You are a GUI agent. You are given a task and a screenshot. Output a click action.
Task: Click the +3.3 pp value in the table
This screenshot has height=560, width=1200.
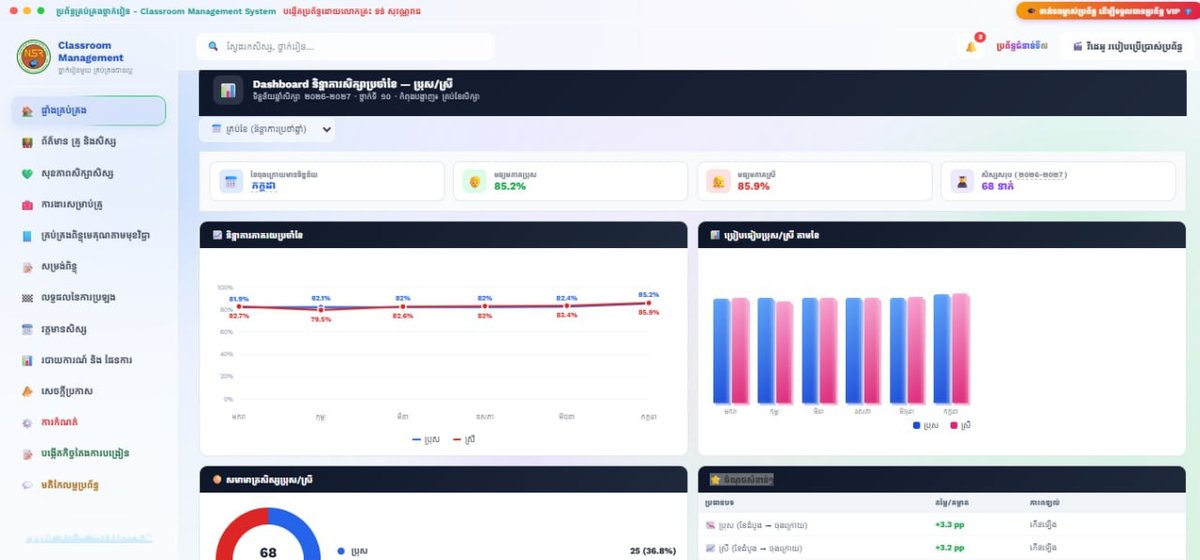click(949, 525)
